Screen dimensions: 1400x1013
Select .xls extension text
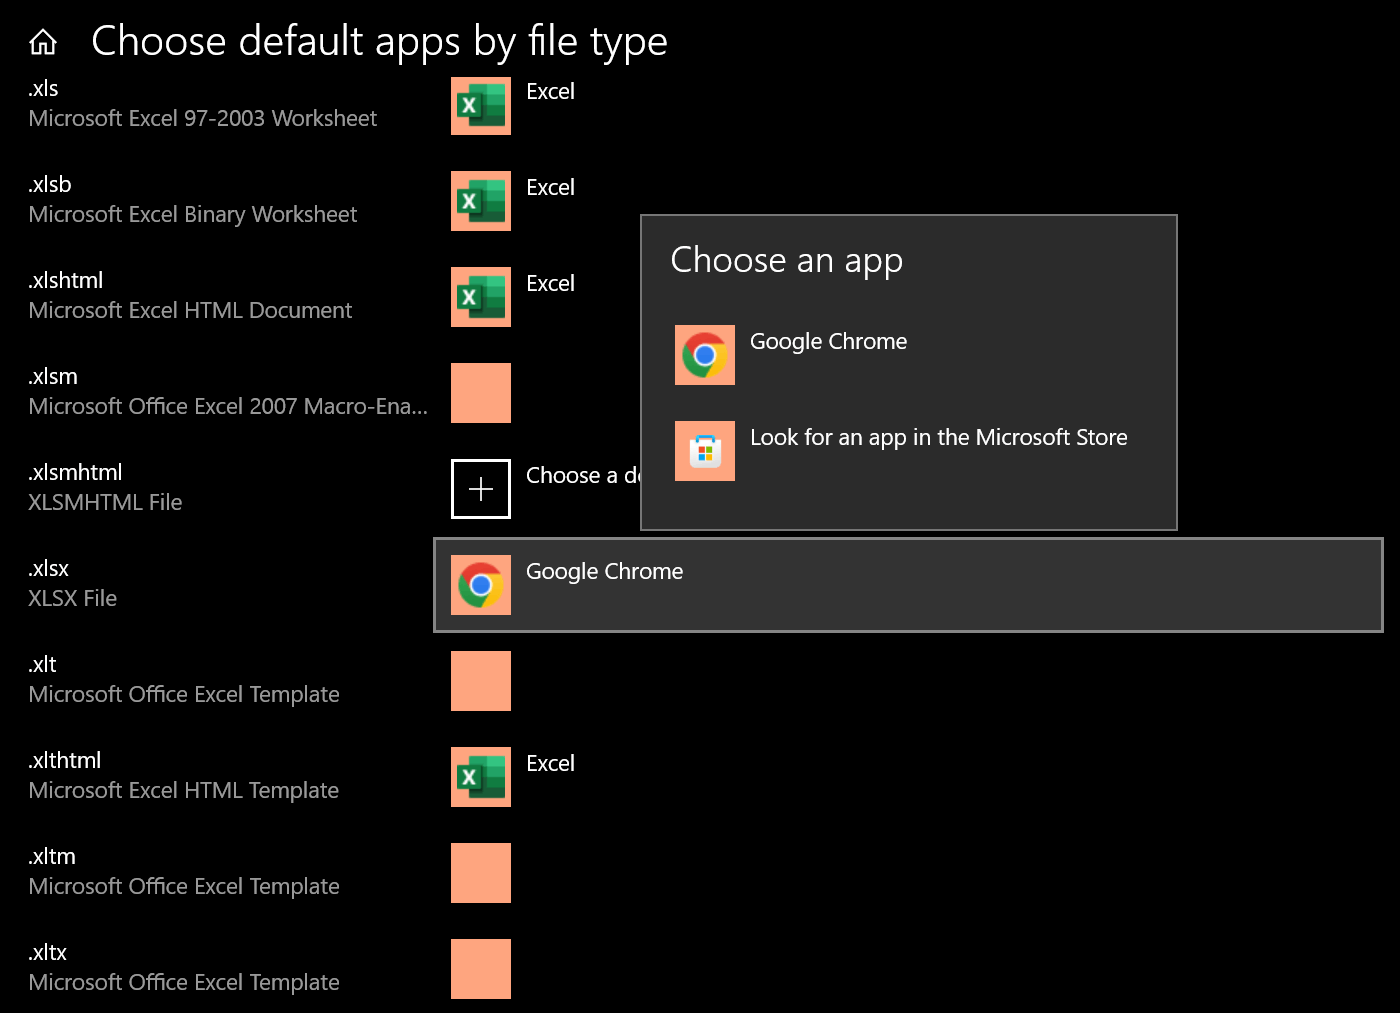[x=44, y=88]
